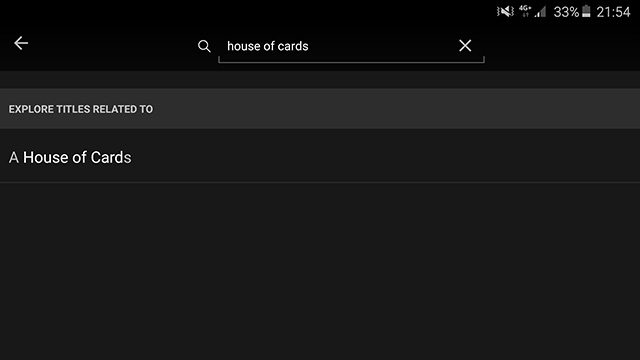Tap the 33% battery percentage text

566,12
